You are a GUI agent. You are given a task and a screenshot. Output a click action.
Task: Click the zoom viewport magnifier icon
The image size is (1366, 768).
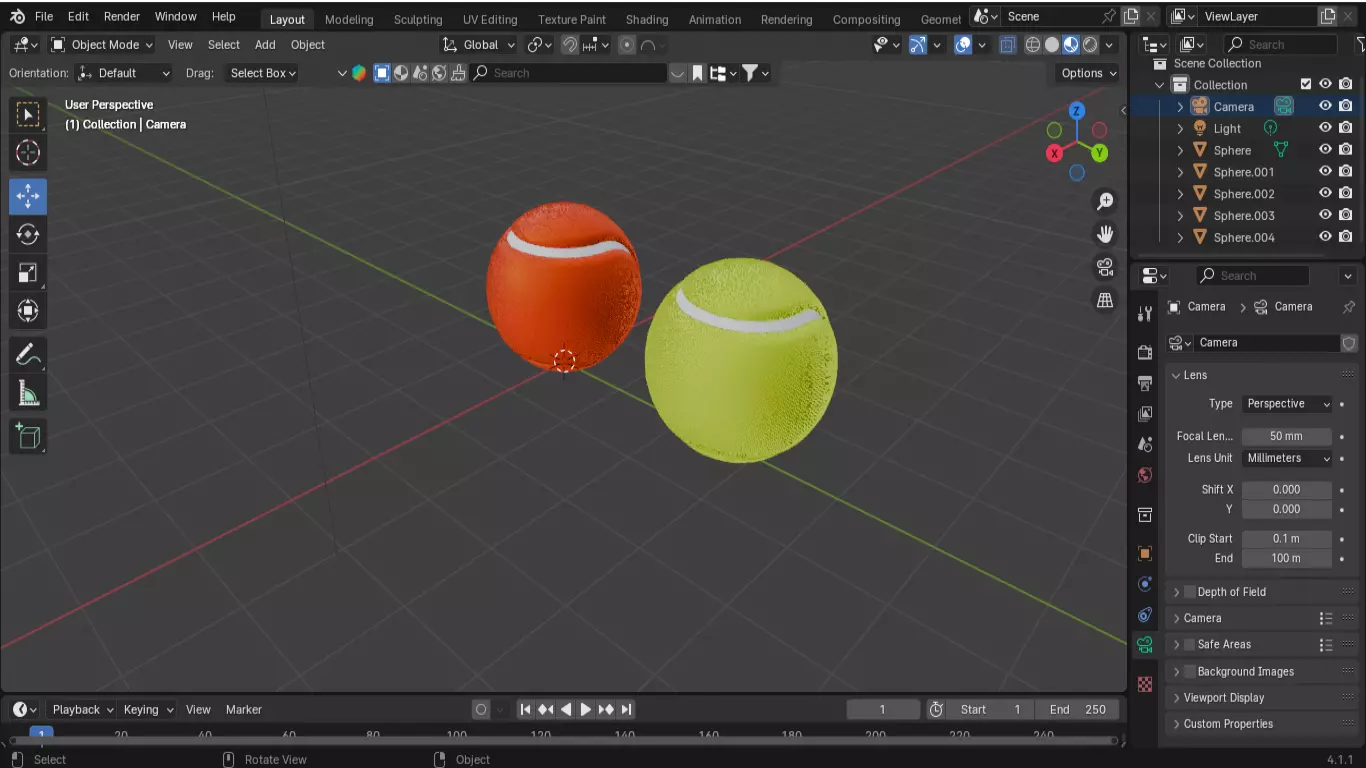(x=1105, y=202)
